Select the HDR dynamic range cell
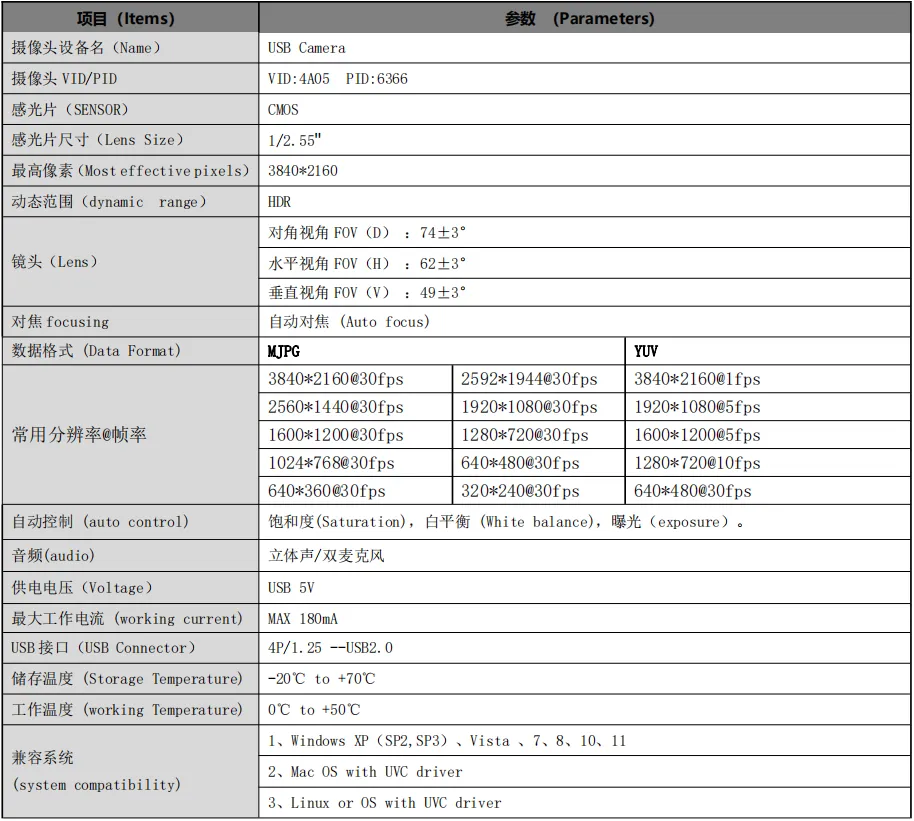Image resolution: width=914 pixels, height=821 pixels. point(280,202)
